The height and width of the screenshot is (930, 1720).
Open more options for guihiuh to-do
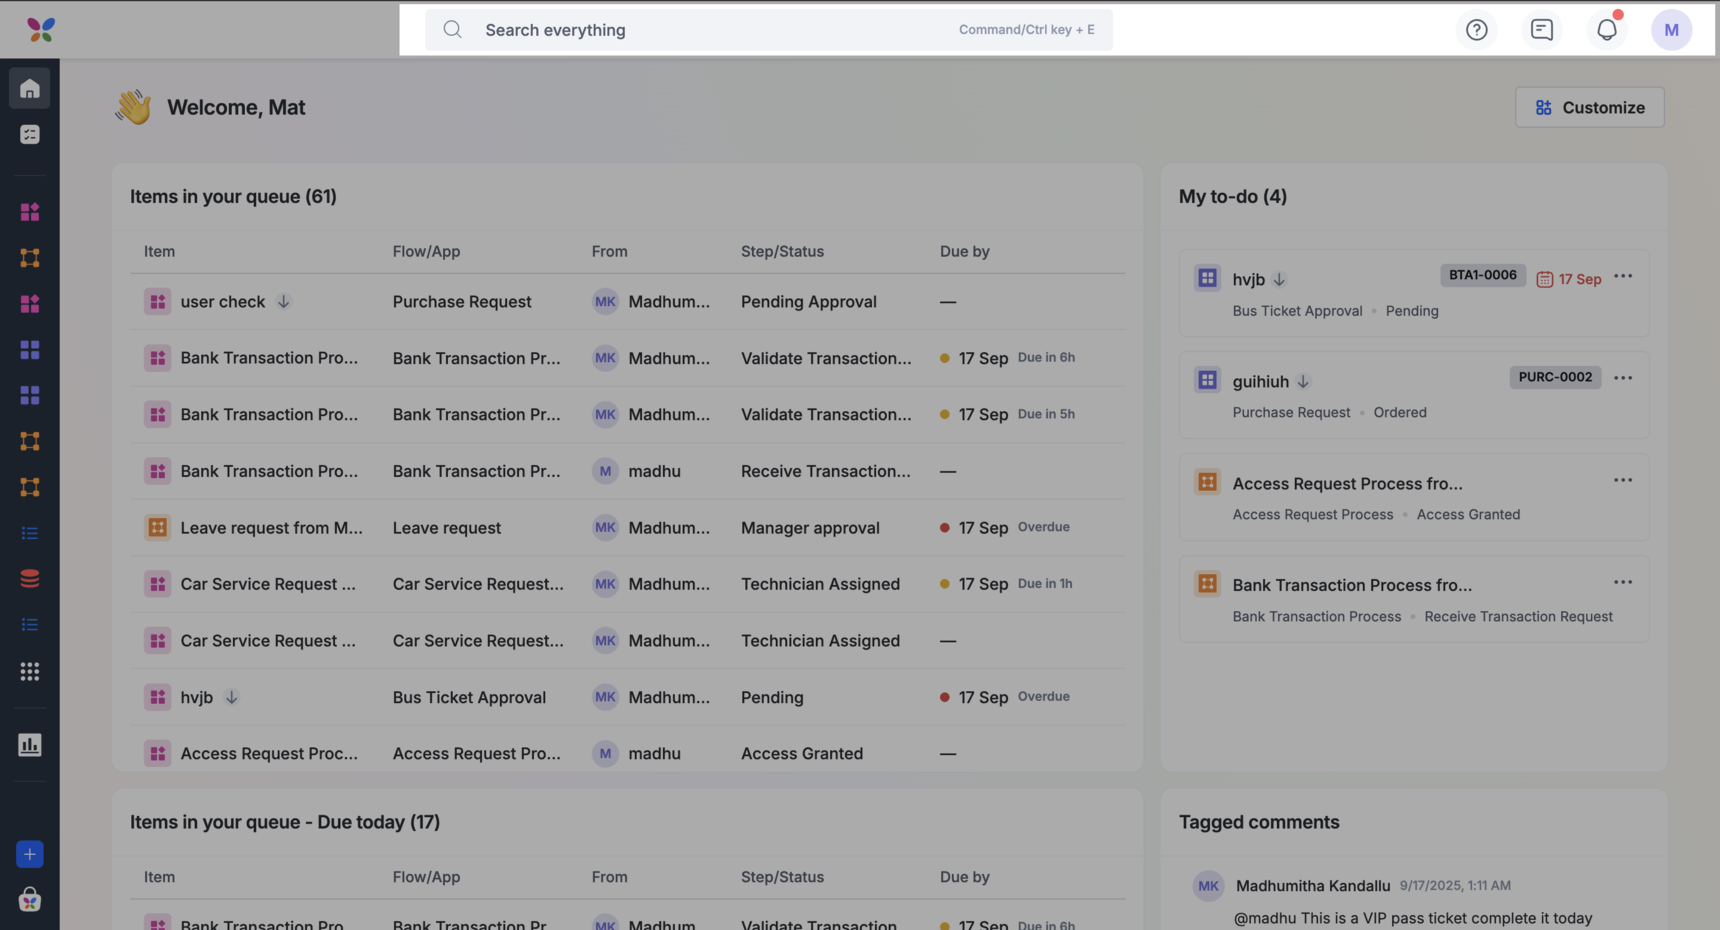[x=1622, y=378]
